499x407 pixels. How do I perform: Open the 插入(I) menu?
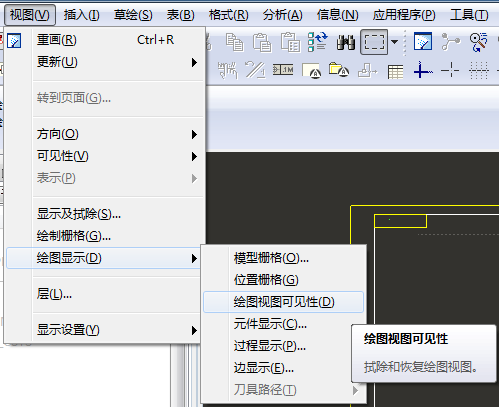[82, 15]
